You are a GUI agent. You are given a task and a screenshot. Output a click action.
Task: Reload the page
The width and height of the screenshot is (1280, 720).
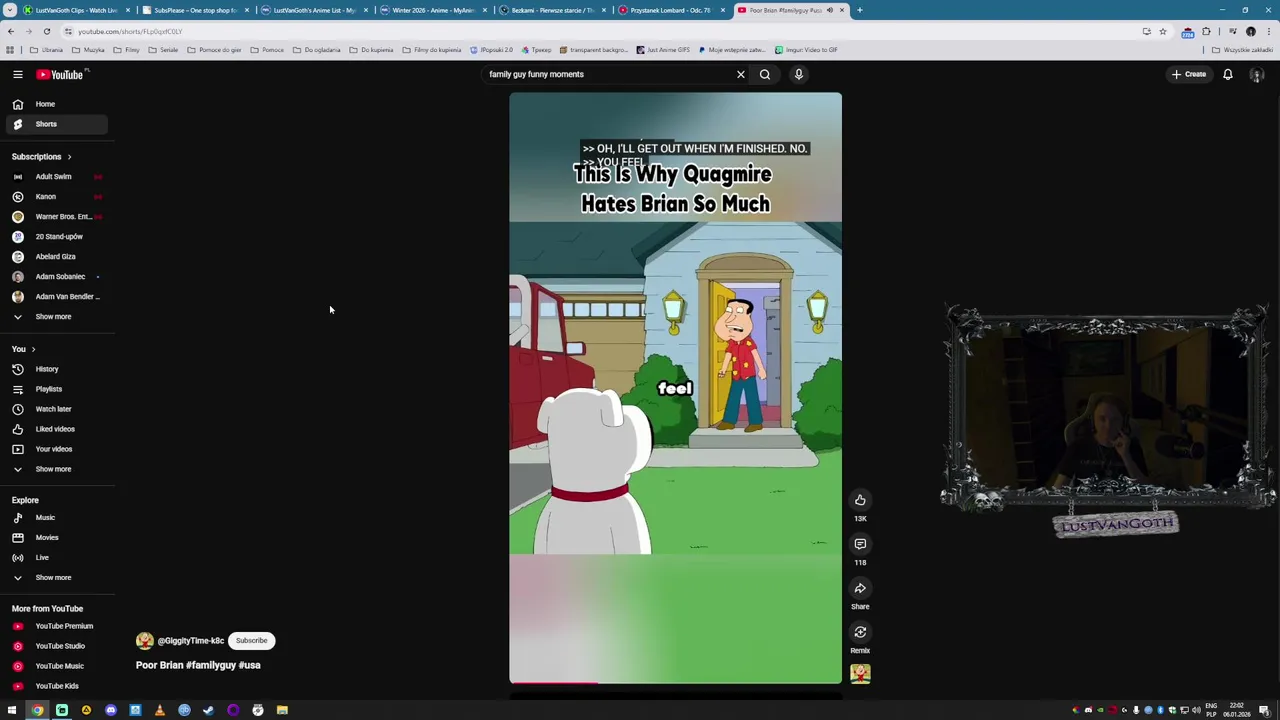(x=46, y=31)
